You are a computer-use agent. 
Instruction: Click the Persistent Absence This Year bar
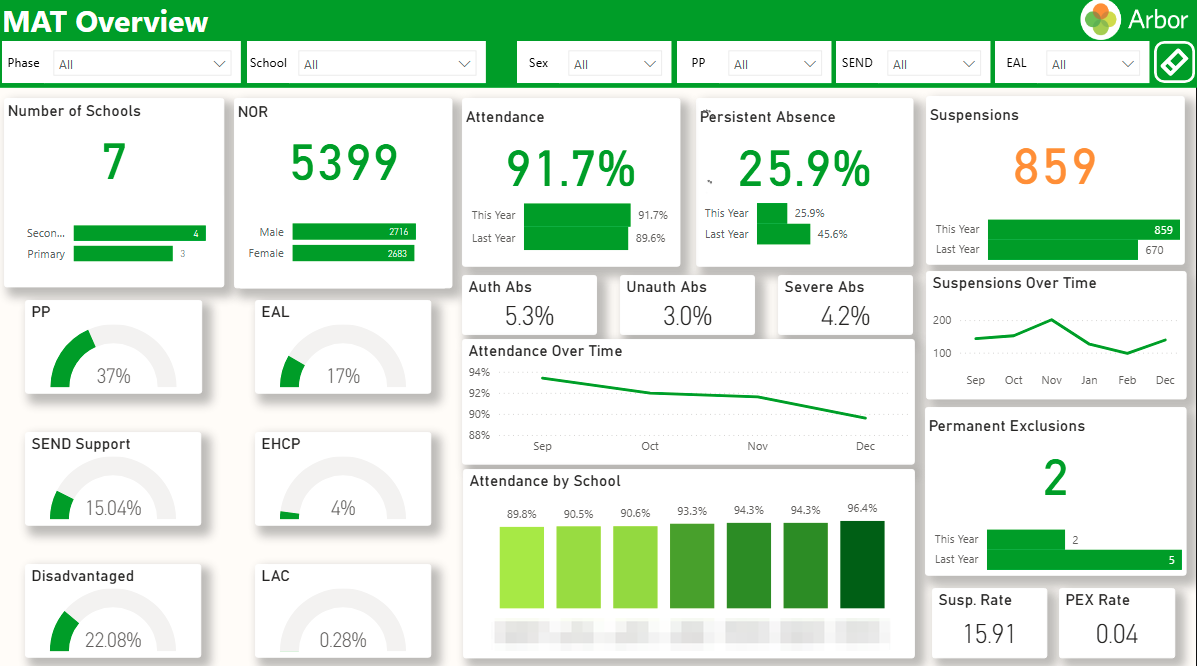[772, 213]
